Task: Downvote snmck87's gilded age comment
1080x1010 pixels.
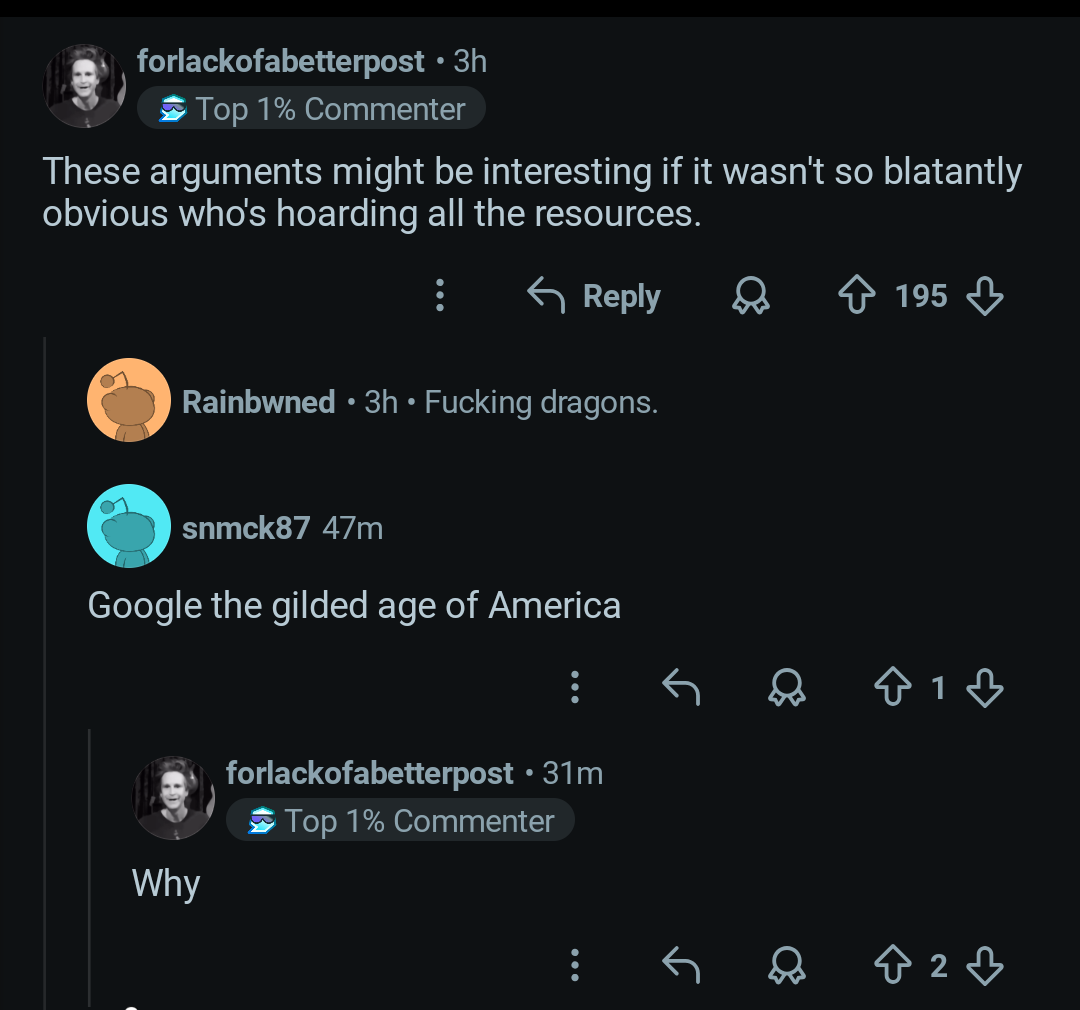Action: 985,688
